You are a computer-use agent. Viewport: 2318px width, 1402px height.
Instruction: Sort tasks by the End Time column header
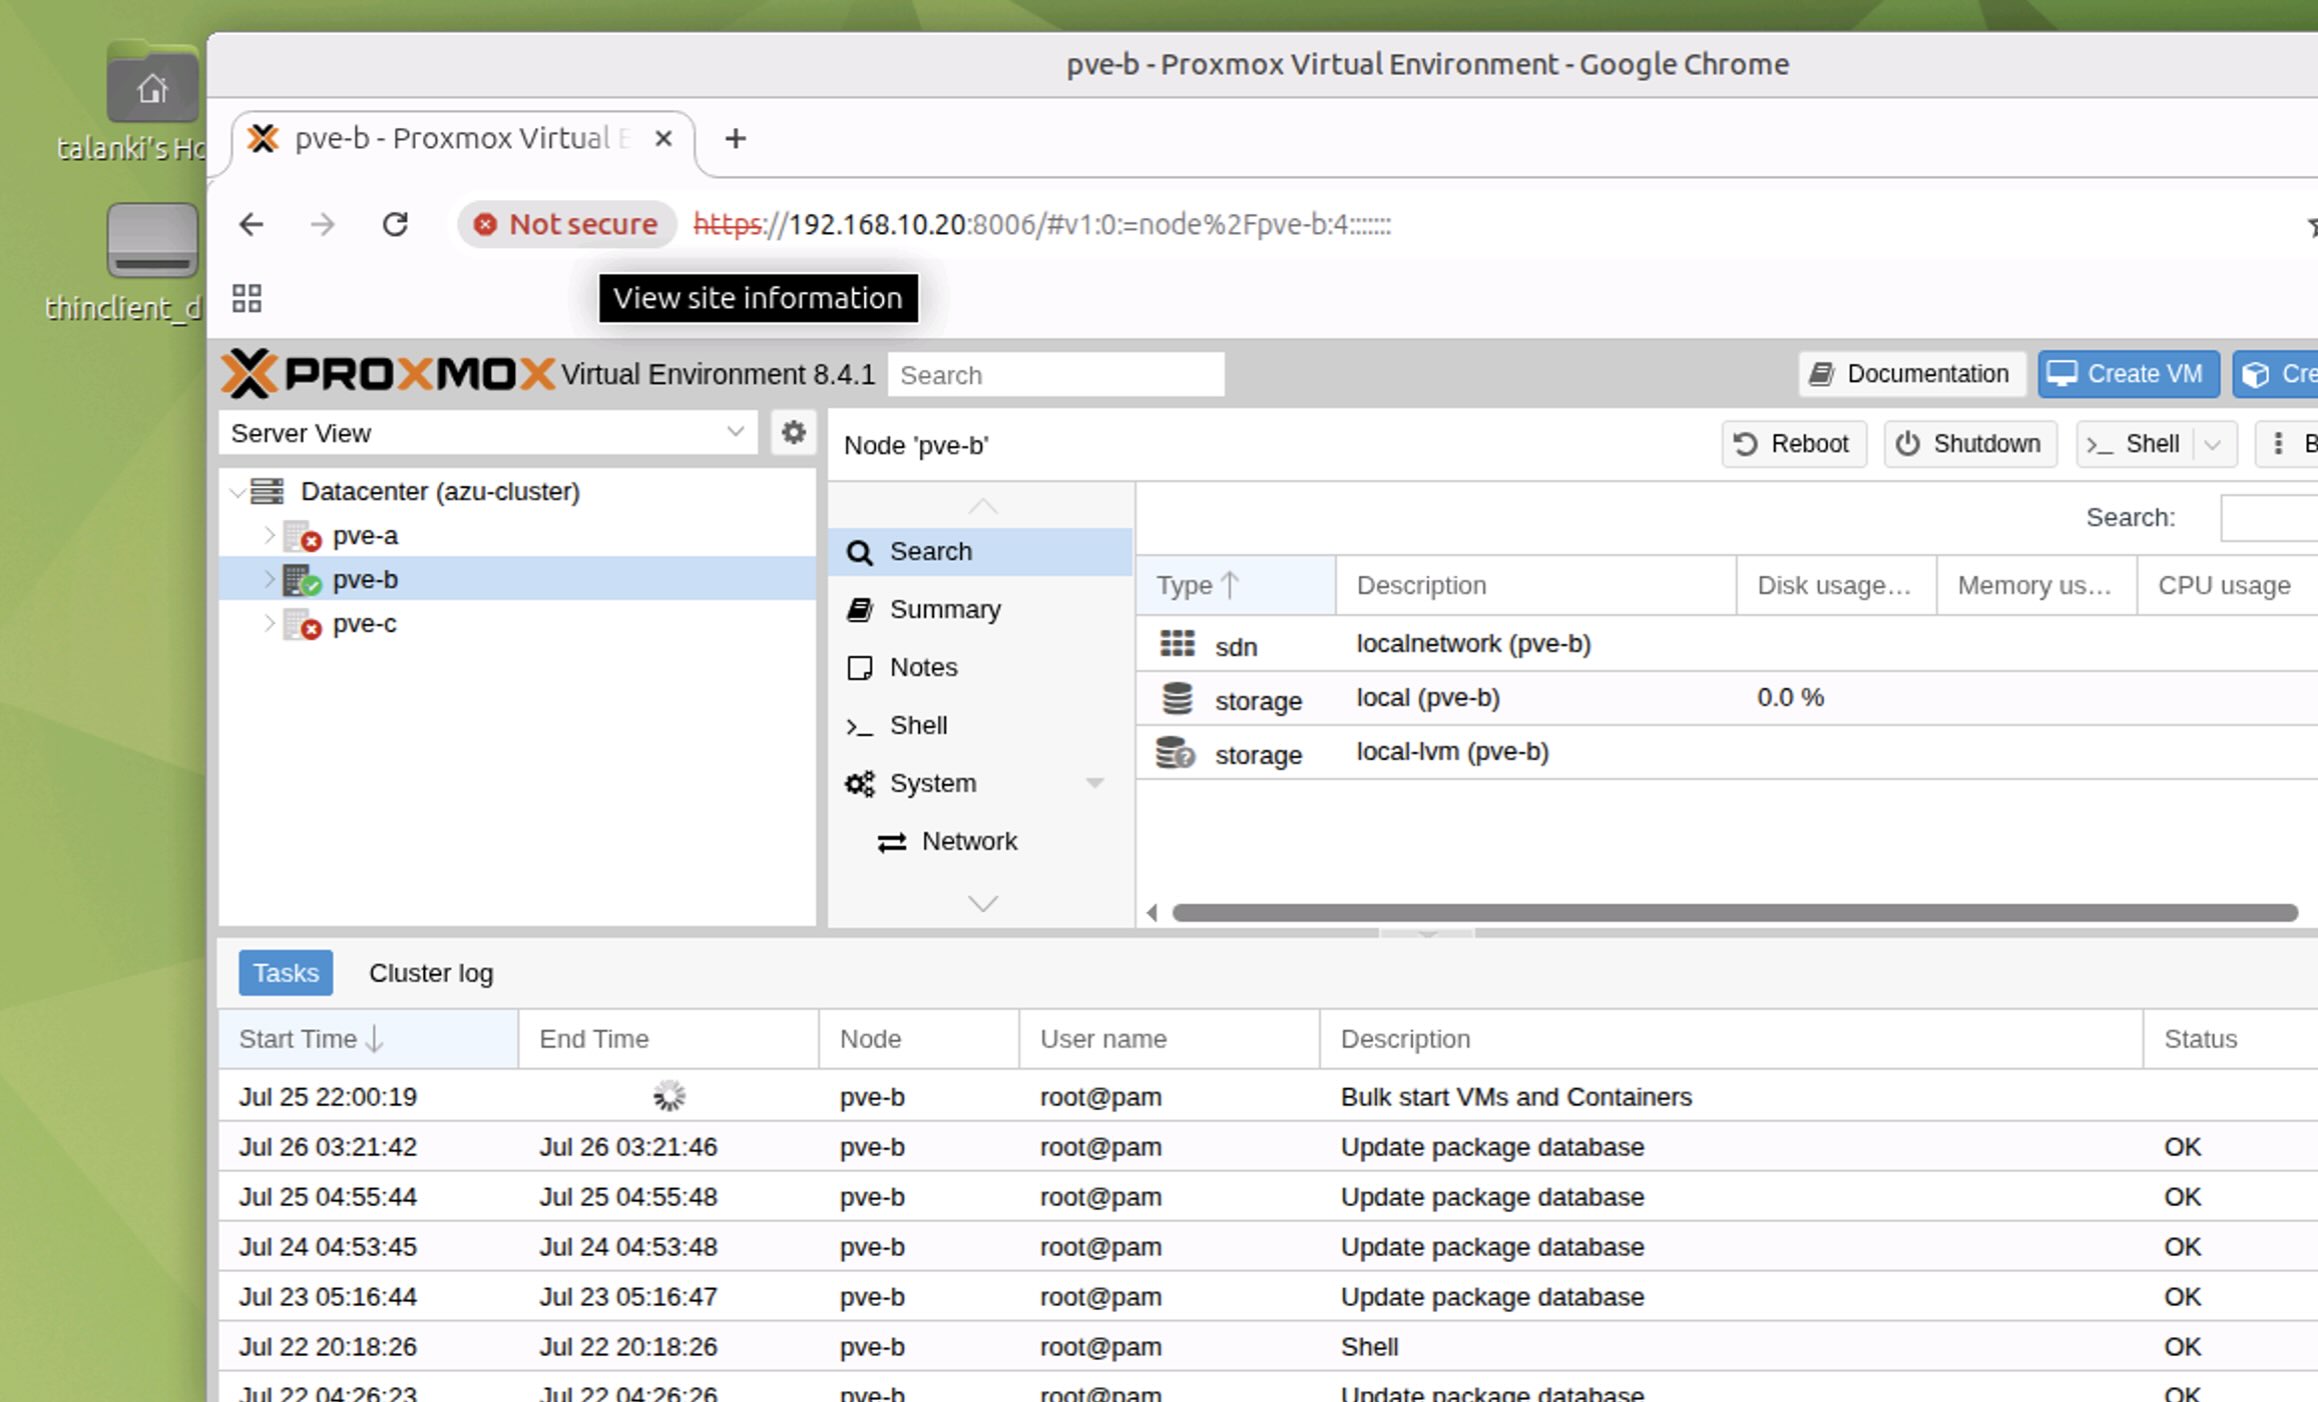(x=668, y=1039)
